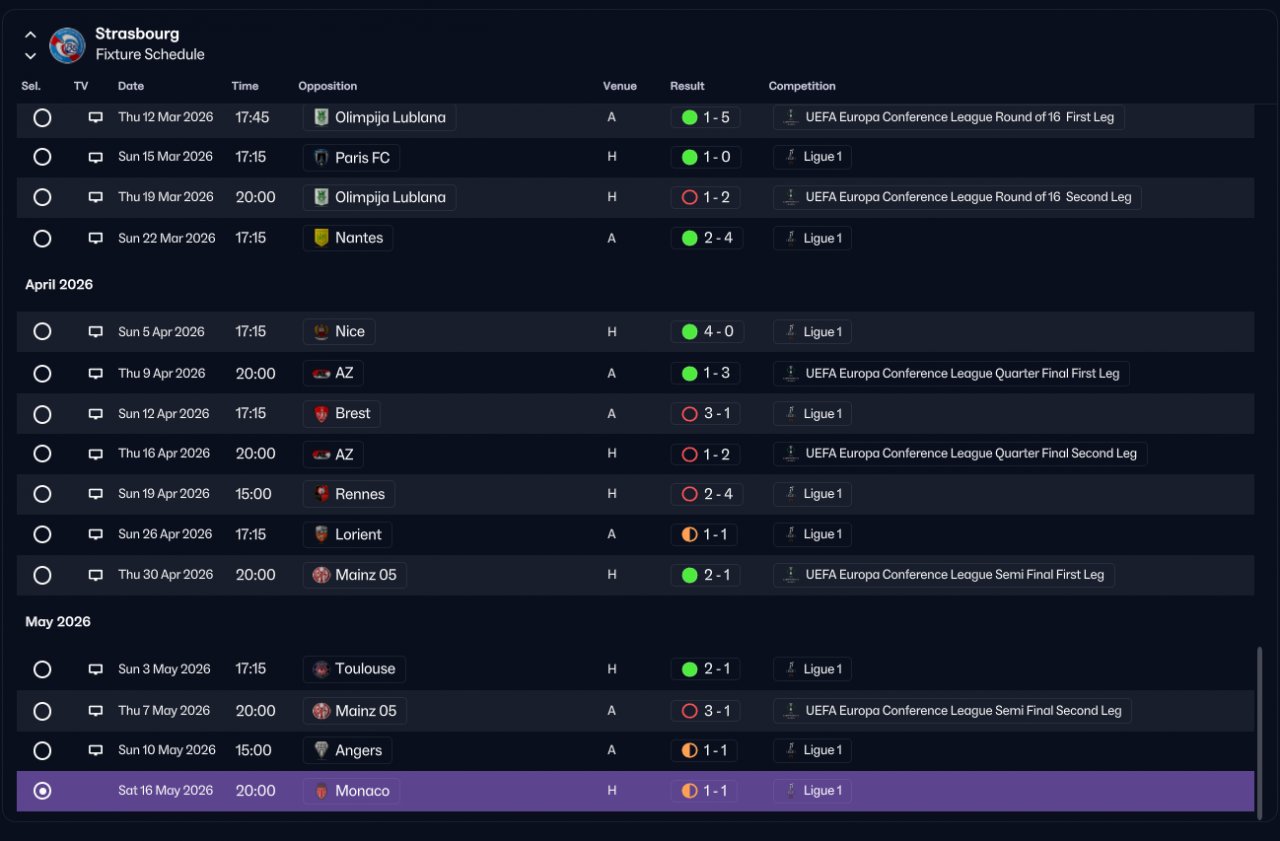The height and width of the screenshot is (841, 1280).
Task: Select the radio button for Rennes fixture
Action: 42,494
